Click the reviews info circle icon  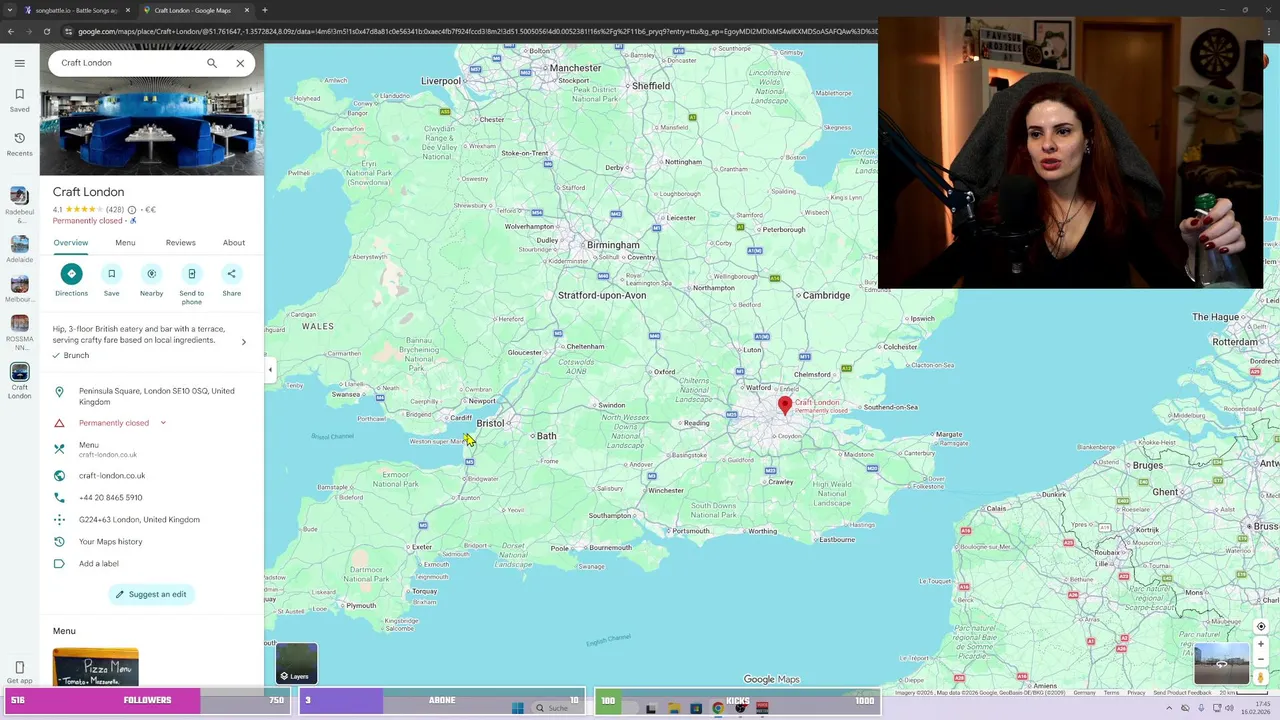pyautogui.click(x=132, y=210)
